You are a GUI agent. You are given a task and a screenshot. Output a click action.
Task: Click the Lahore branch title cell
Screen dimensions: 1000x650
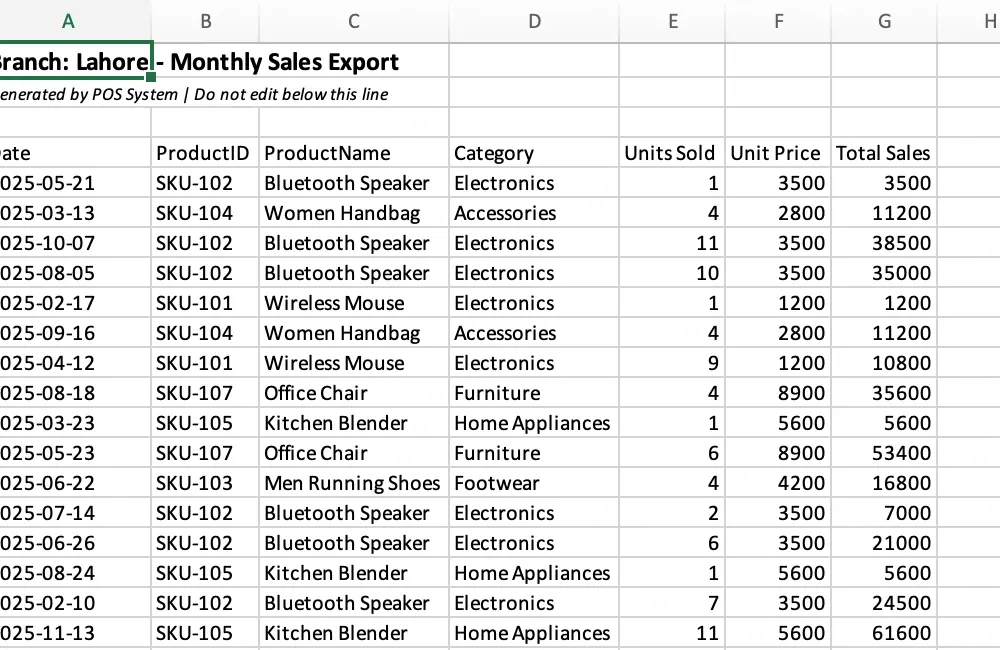(x=75, y=62)
